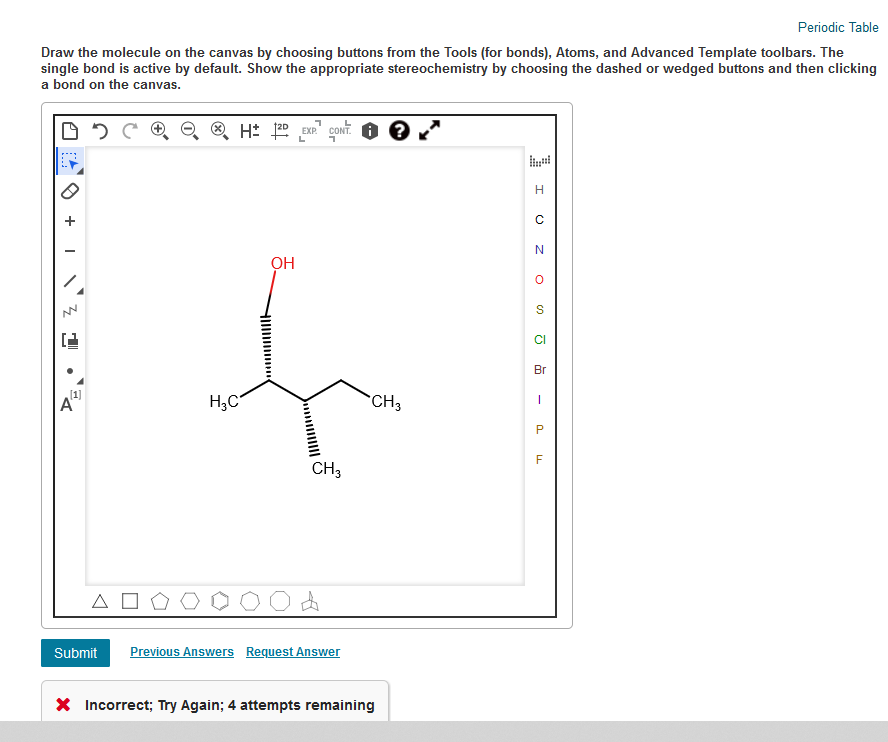The width and height of the screenshot is (888, 742).
Task: Open the Periodic Table link
Action: 837,27
